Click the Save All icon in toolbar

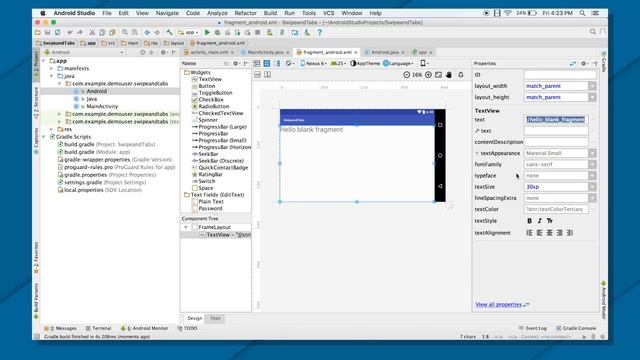(47, 32)
